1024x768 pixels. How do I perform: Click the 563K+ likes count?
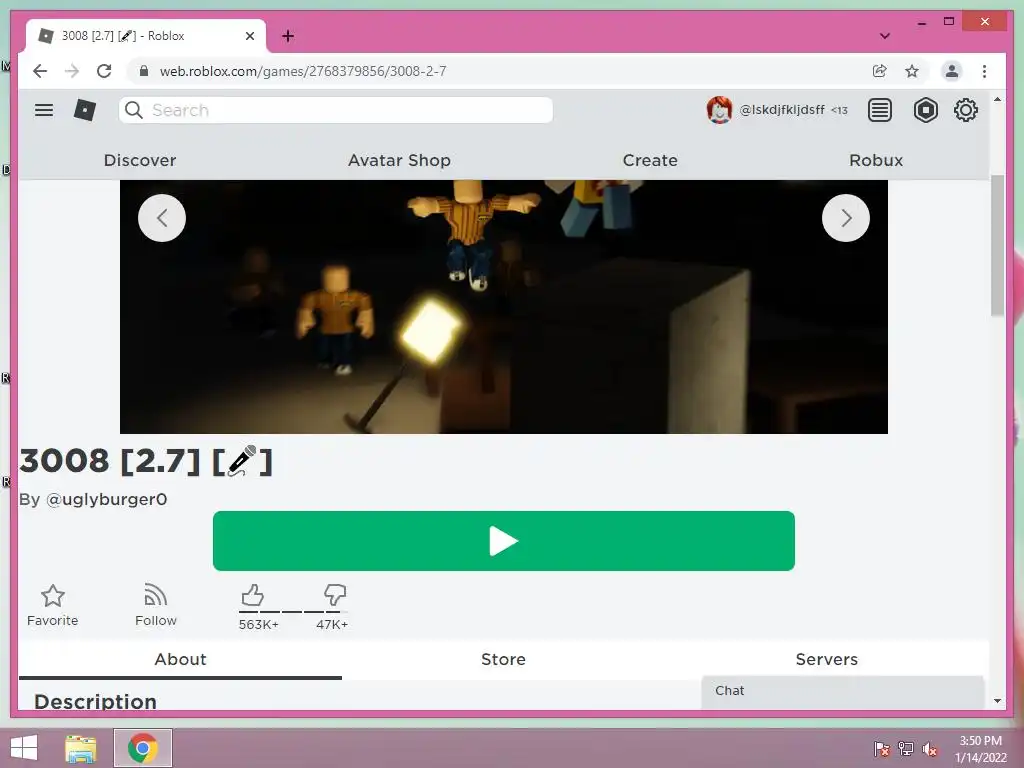pos(259,624)
